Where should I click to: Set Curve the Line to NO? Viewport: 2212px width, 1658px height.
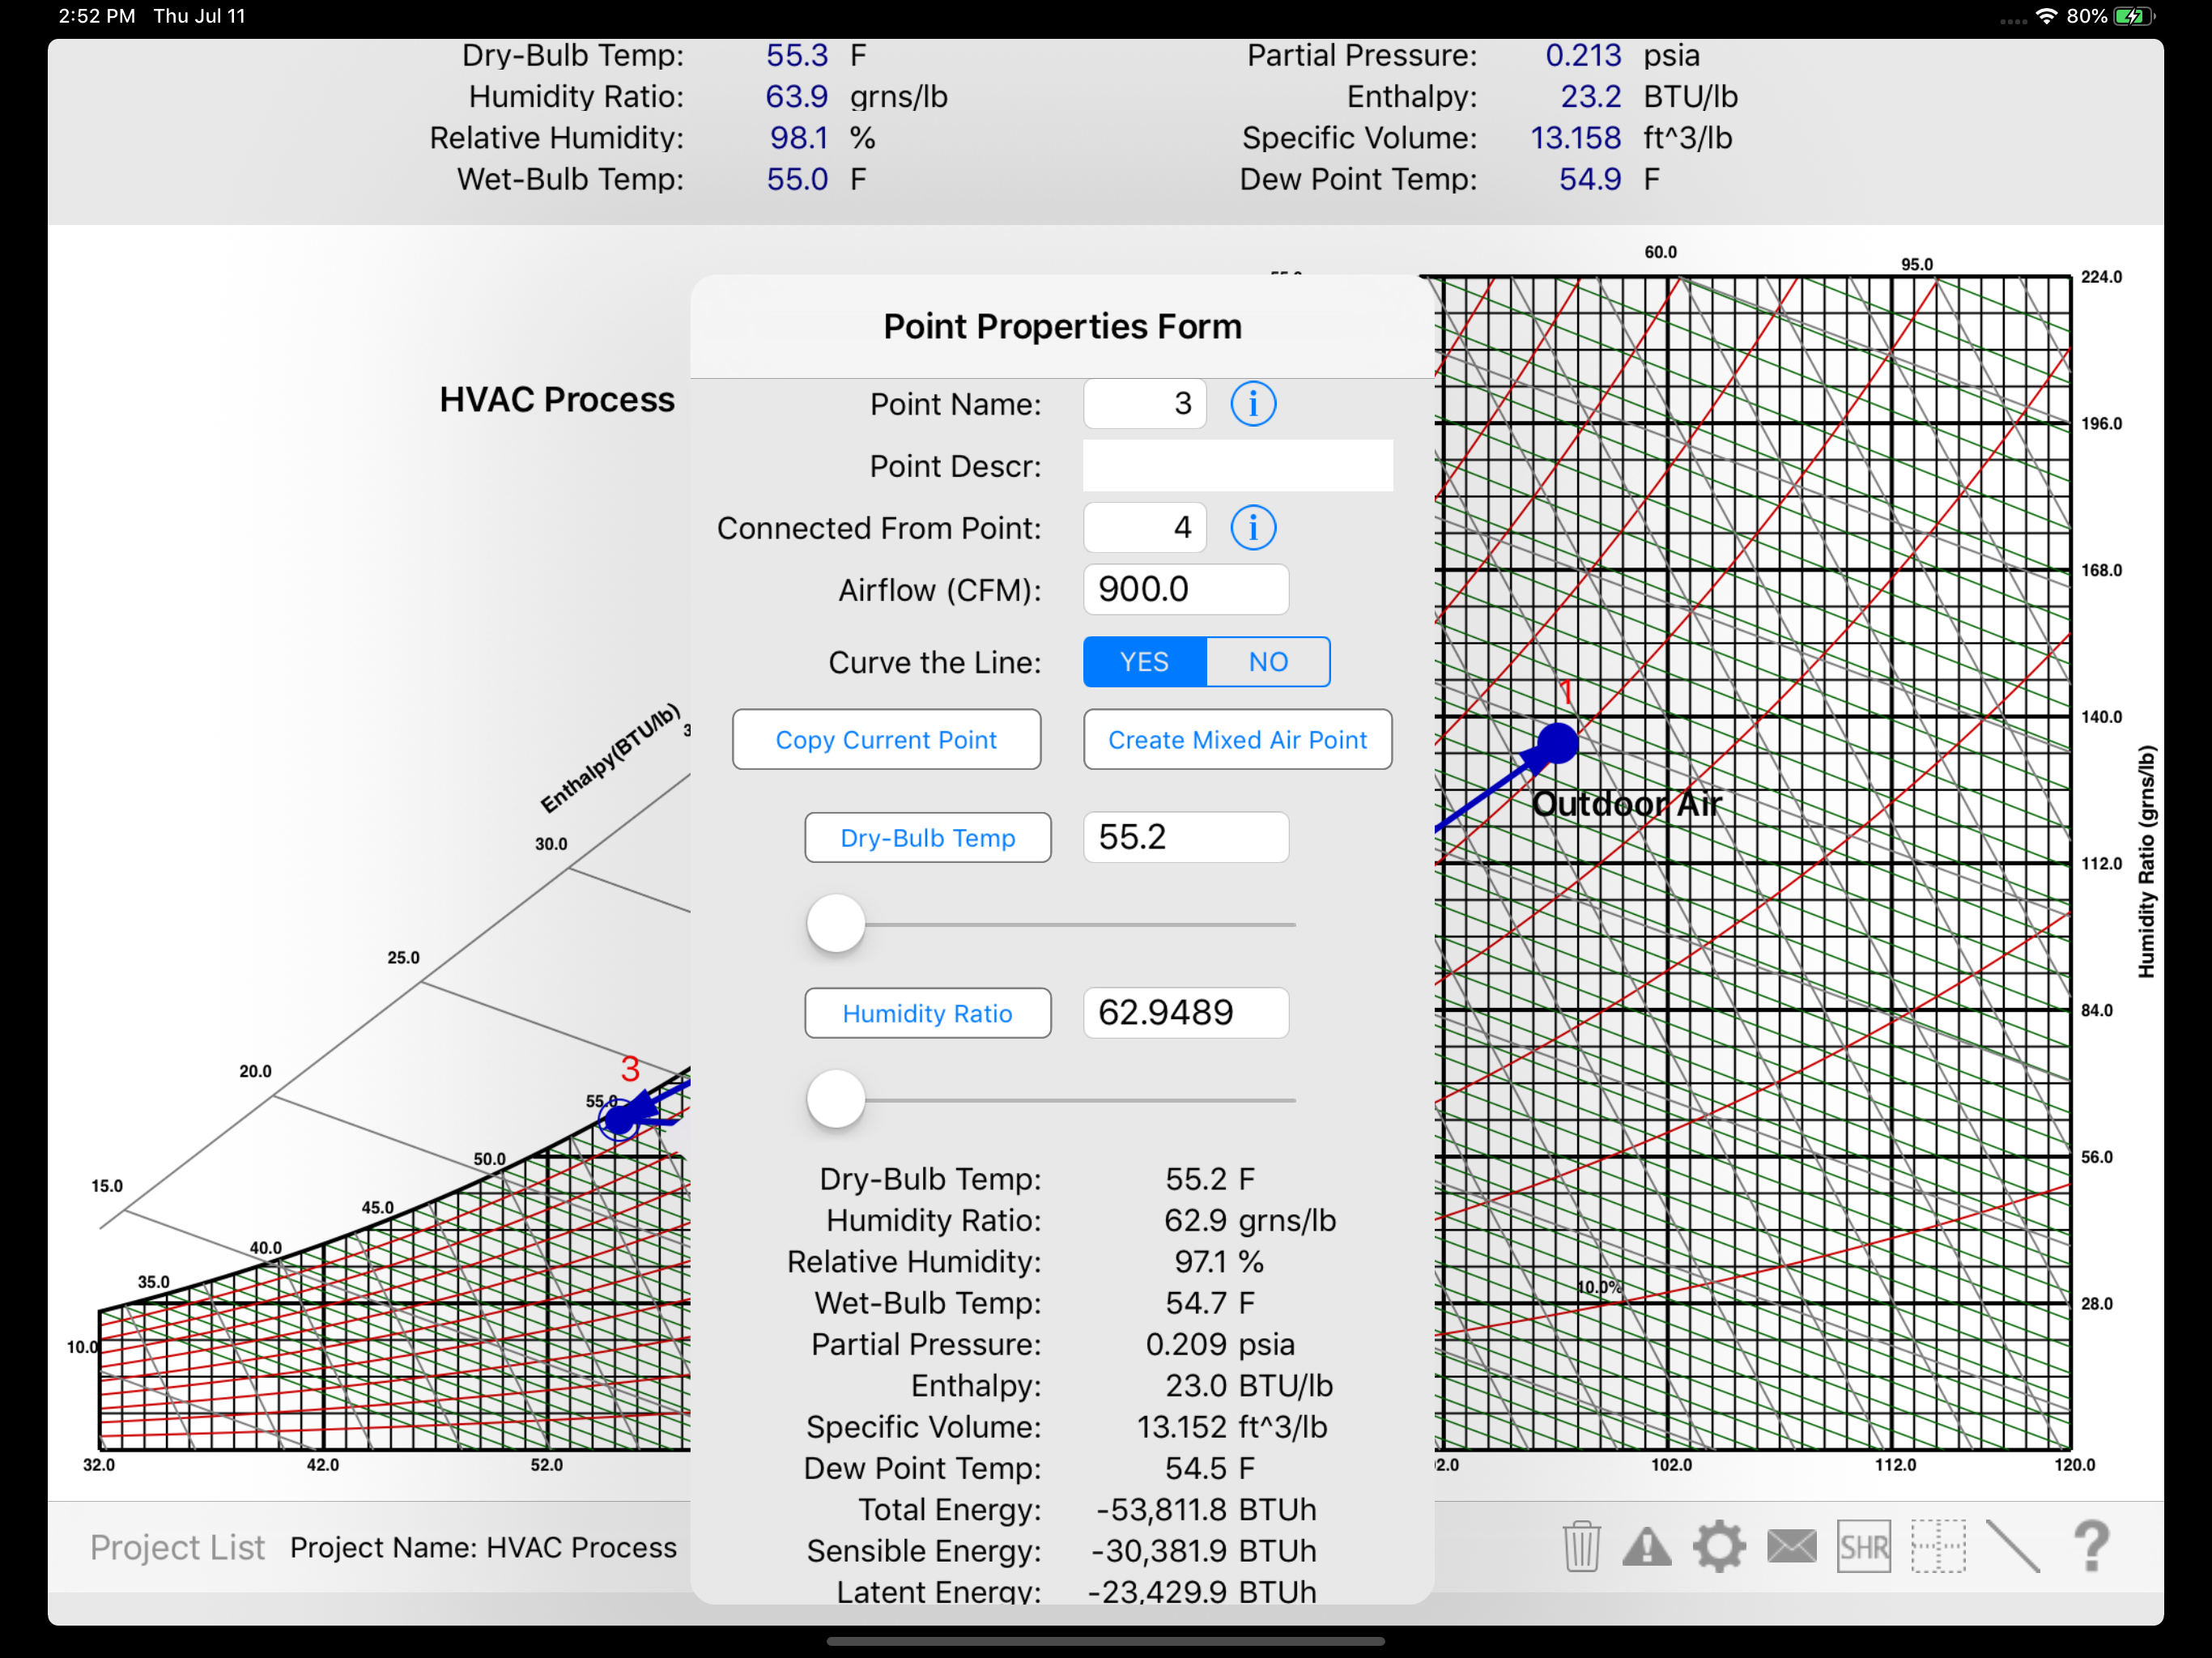[x=1268, y=662]
